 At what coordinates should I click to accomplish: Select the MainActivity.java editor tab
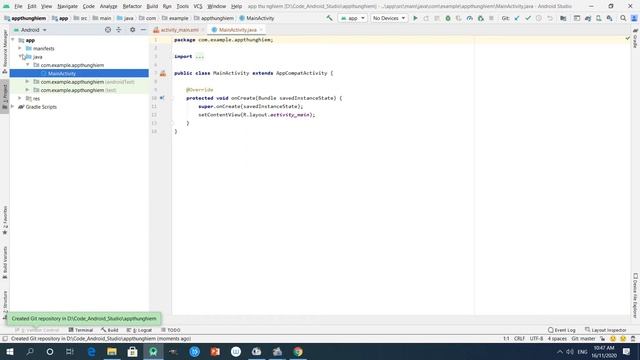click(x=238, y=30)
